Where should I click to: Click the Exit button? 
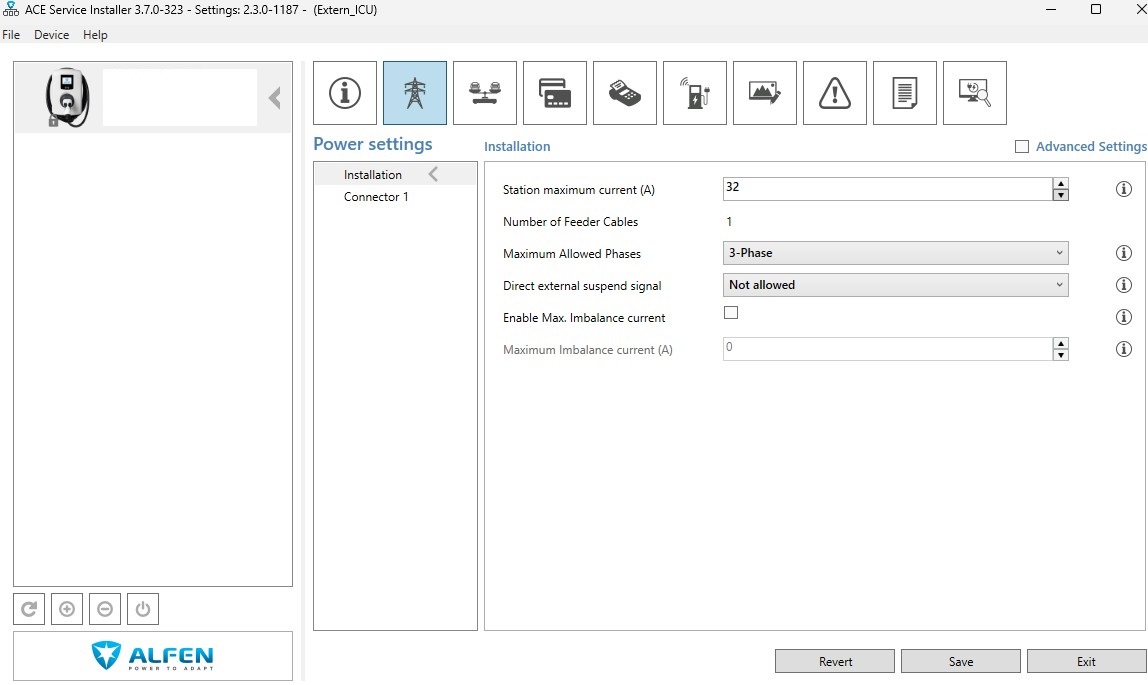point(1086,662)
